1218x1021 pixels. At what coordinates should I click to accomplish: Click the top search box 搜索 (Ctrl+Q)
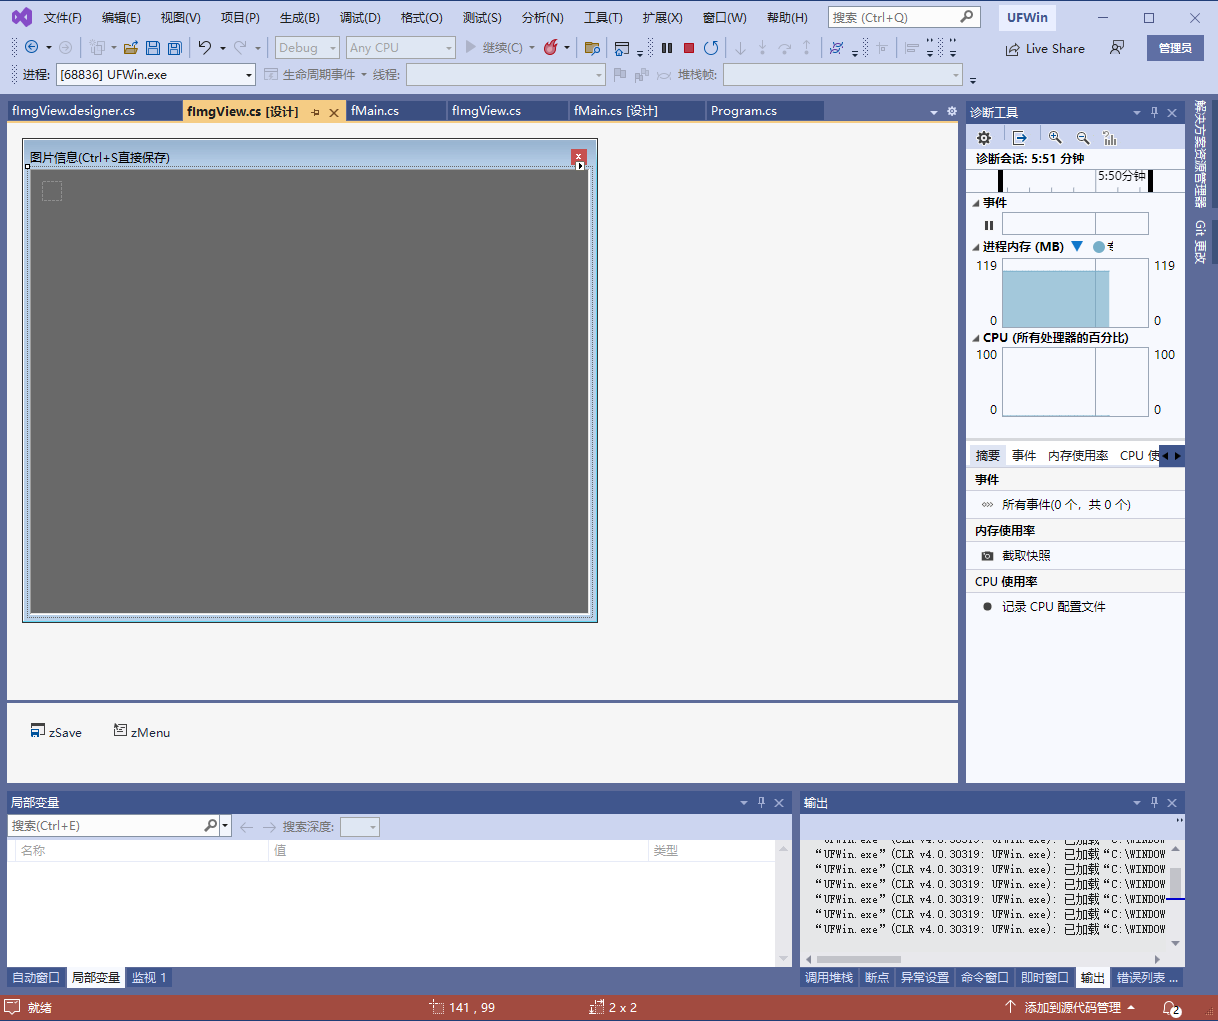click(x=903, y=17)
